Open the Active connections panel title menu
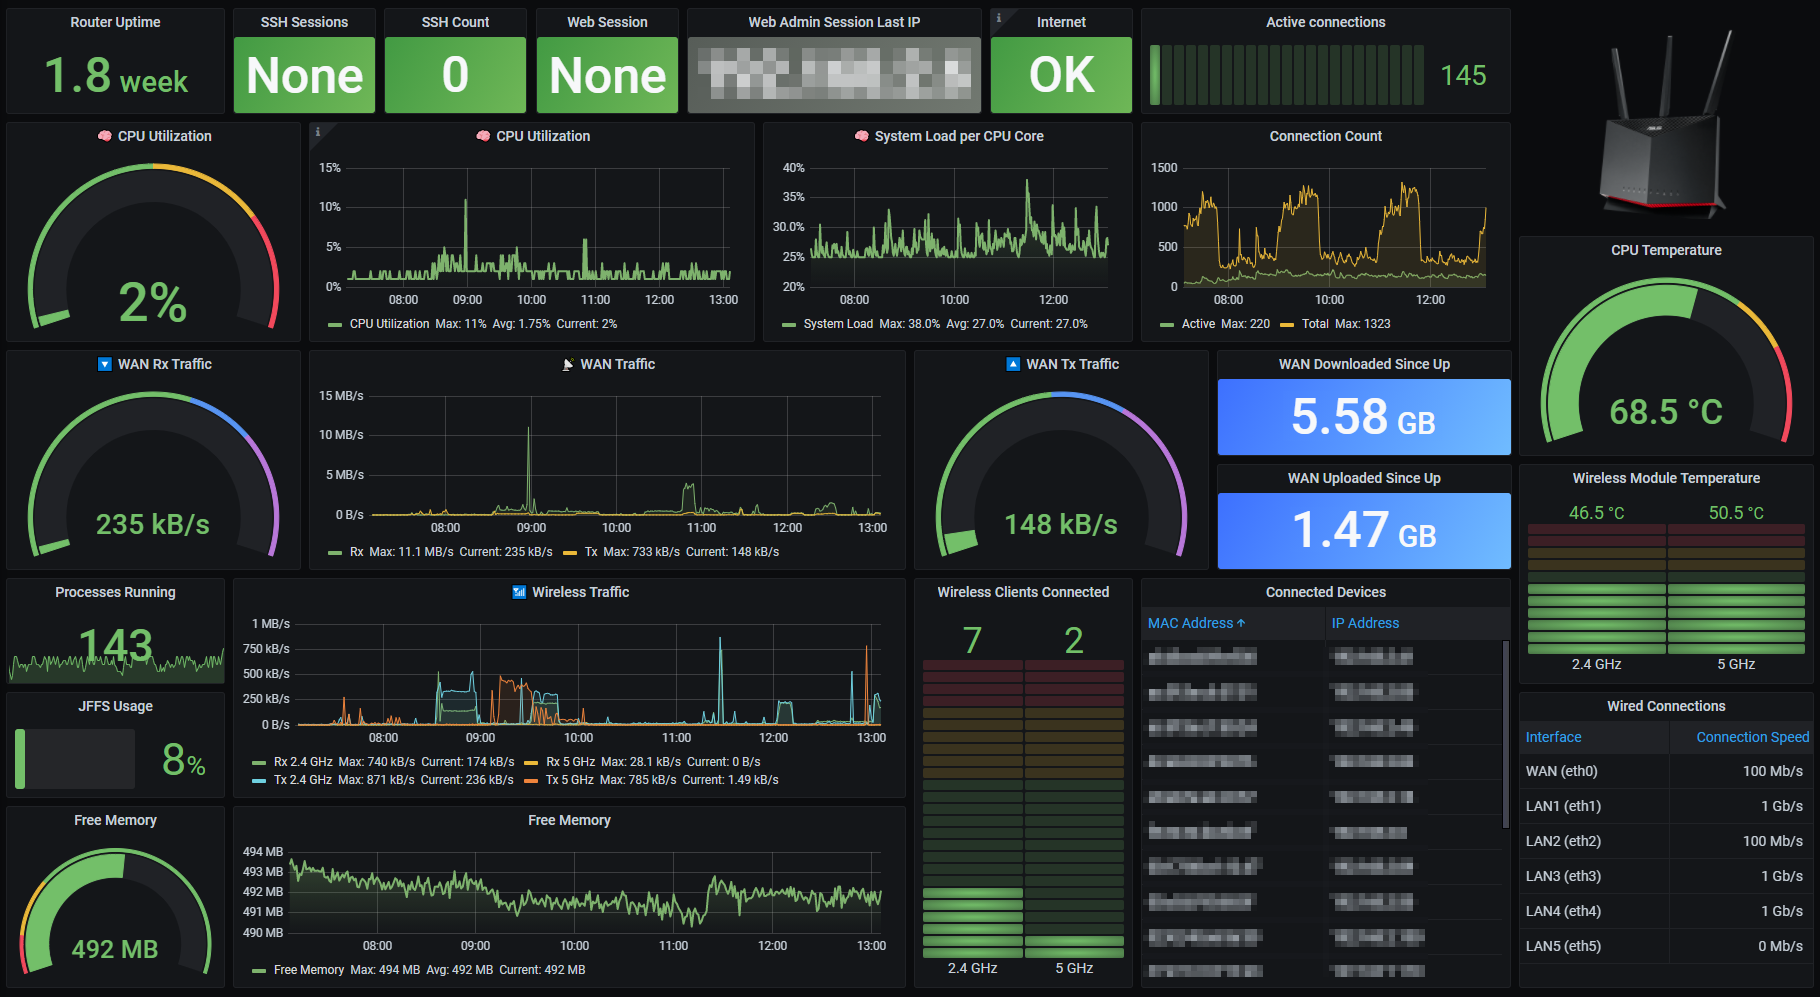Viewport: 1820px width, 997px height. (1325, 22)
